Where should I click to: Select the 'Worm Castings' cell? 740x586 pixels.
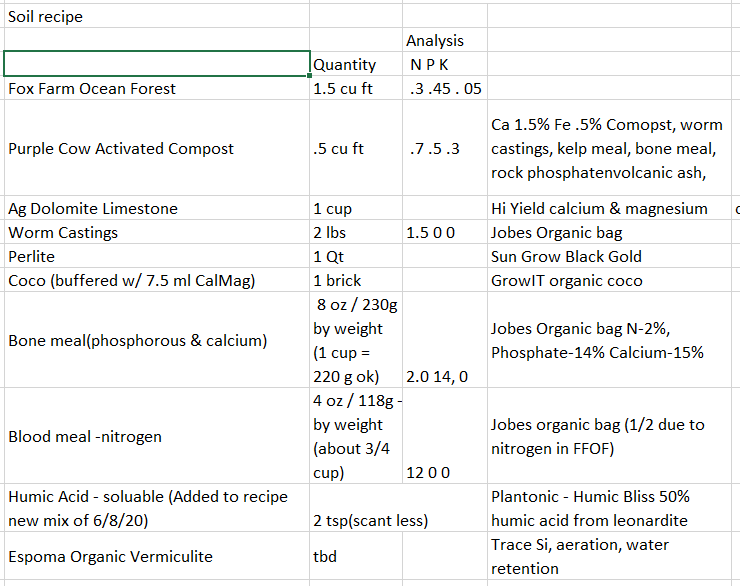click(x=156, y=232)
